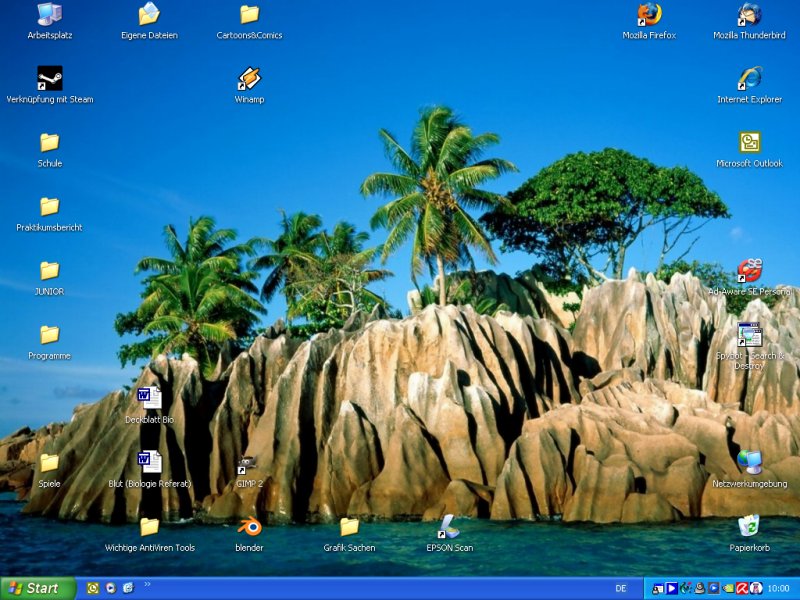Click the Spybot Search & Destroy icon
Screen dimensions: 800x600
tap(749, 335)
